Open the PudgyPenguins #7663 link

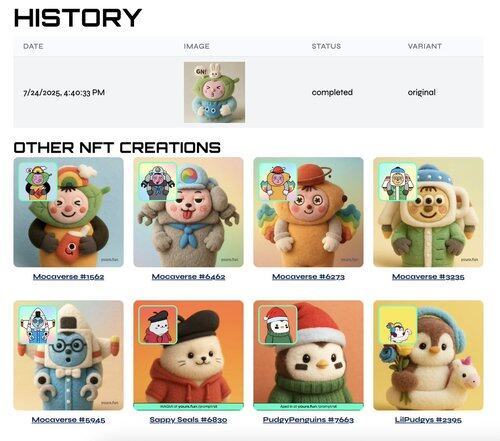[308, 420]
